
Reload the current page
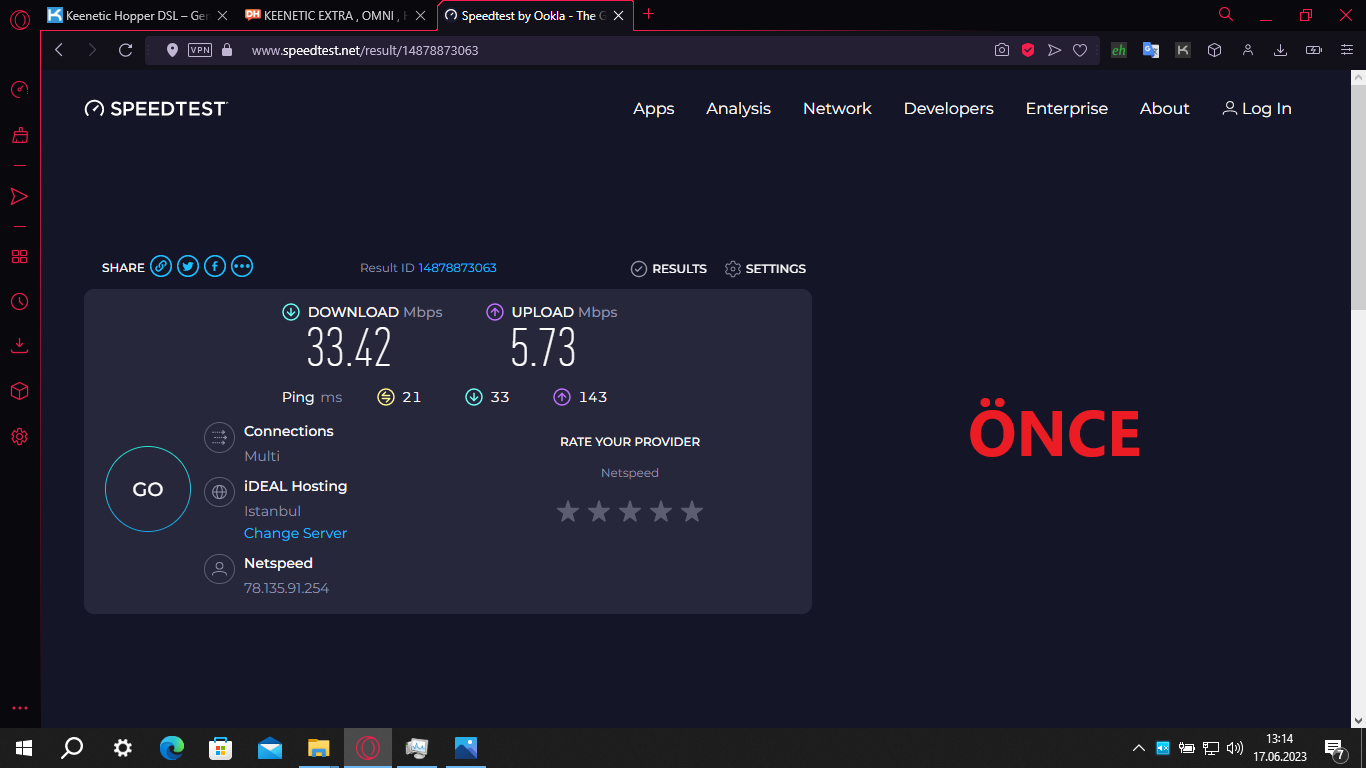(x=125, y=50)
